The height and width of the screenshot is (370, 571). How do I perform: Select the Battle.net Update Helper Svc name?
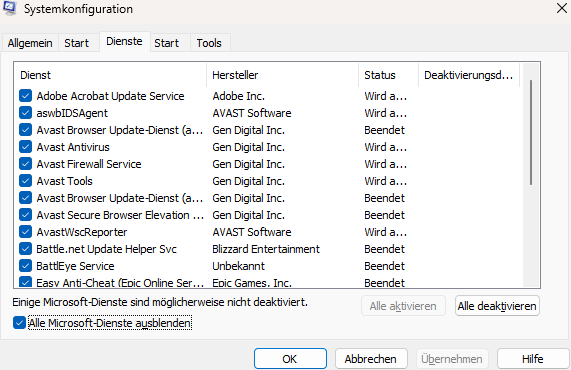106,249
